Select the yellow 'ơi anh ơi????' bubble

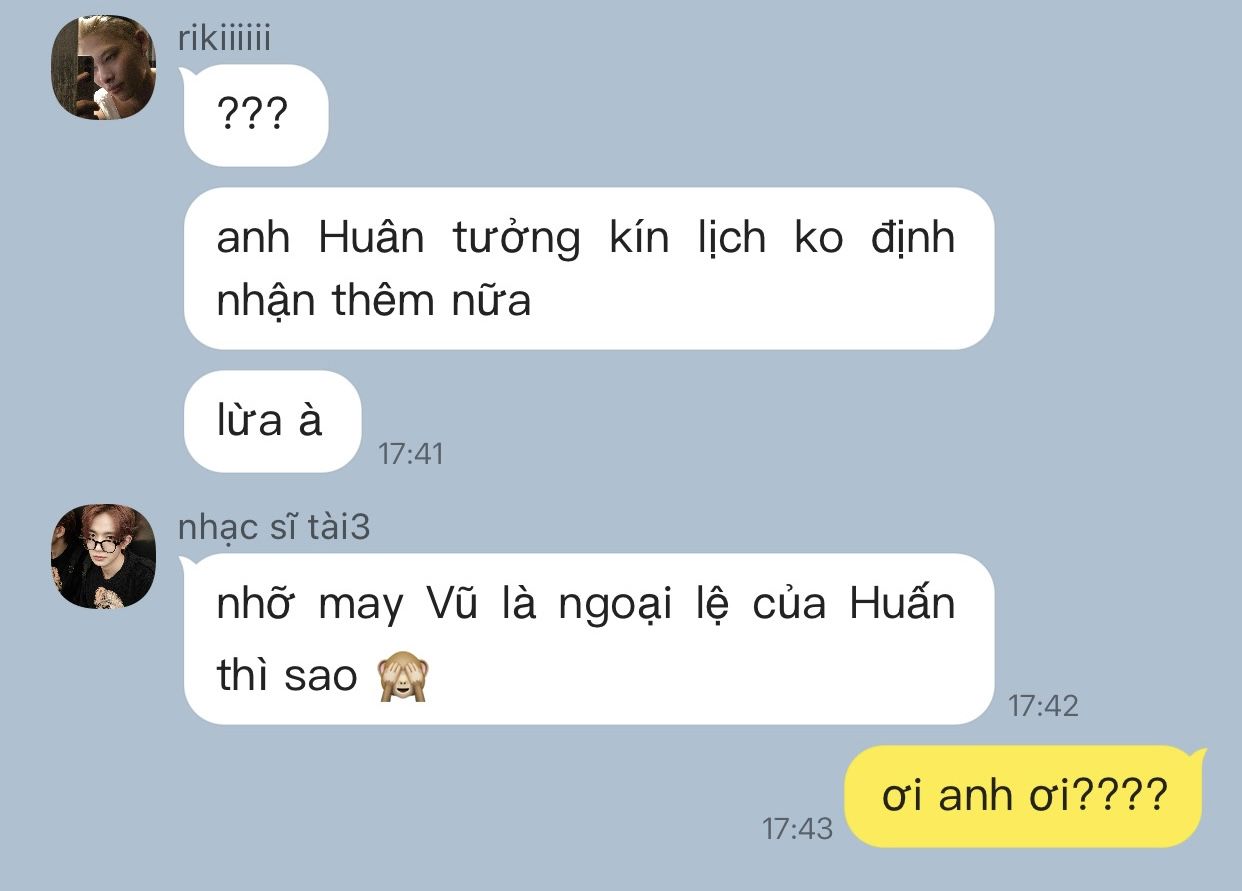tap(1023, 797)
